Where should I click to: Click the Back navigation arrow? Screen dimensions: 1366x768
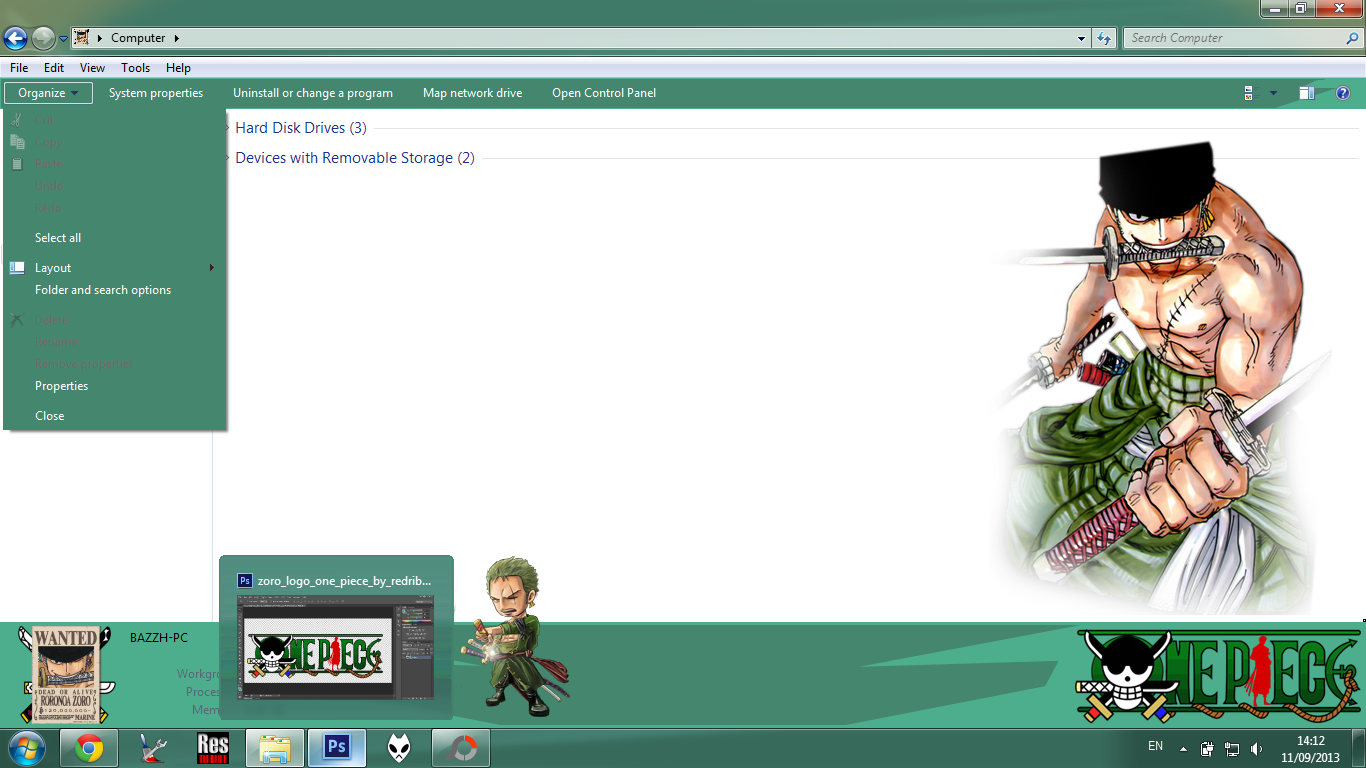(x=15, y=38)
